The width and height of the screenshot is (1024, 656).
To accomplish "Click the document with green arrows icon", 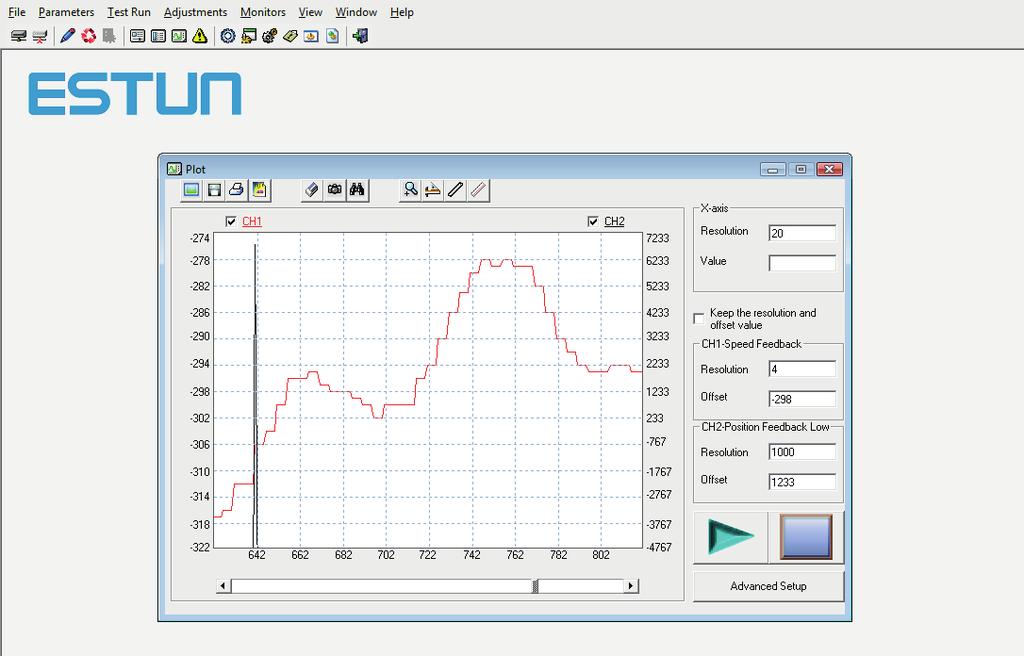I will pyautogui.click(x=332, y=36).
